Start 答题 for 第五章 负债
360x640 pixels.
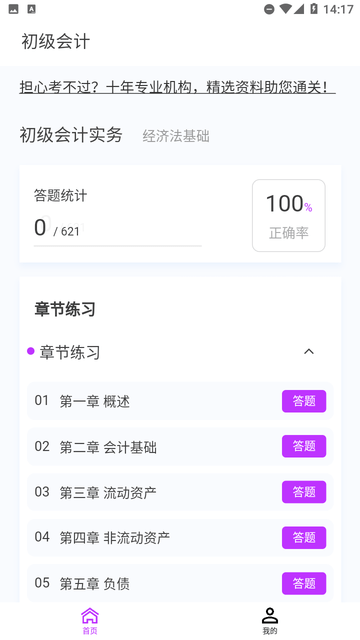coord(304,583)
